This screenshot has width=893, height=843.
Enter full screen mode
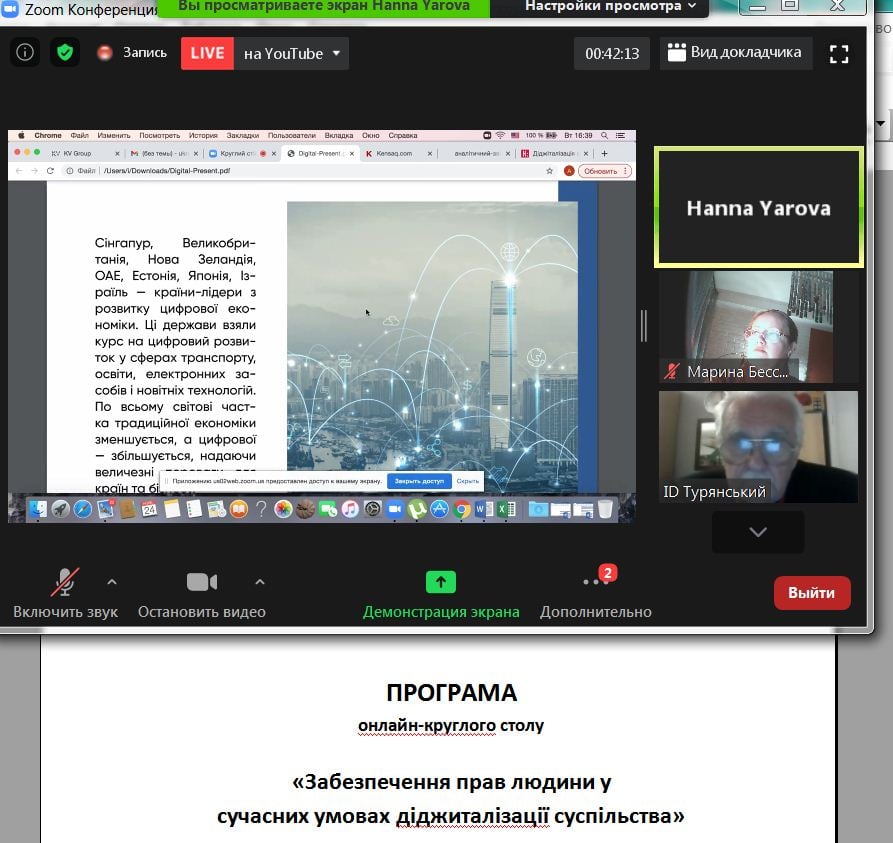coord(839,54)
